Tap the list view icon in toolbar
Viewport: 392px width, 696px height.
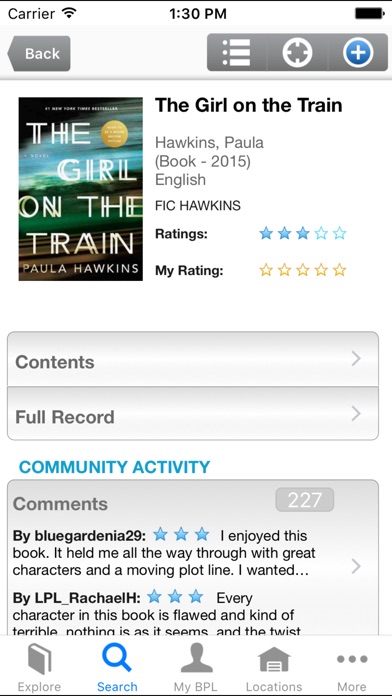237,53
